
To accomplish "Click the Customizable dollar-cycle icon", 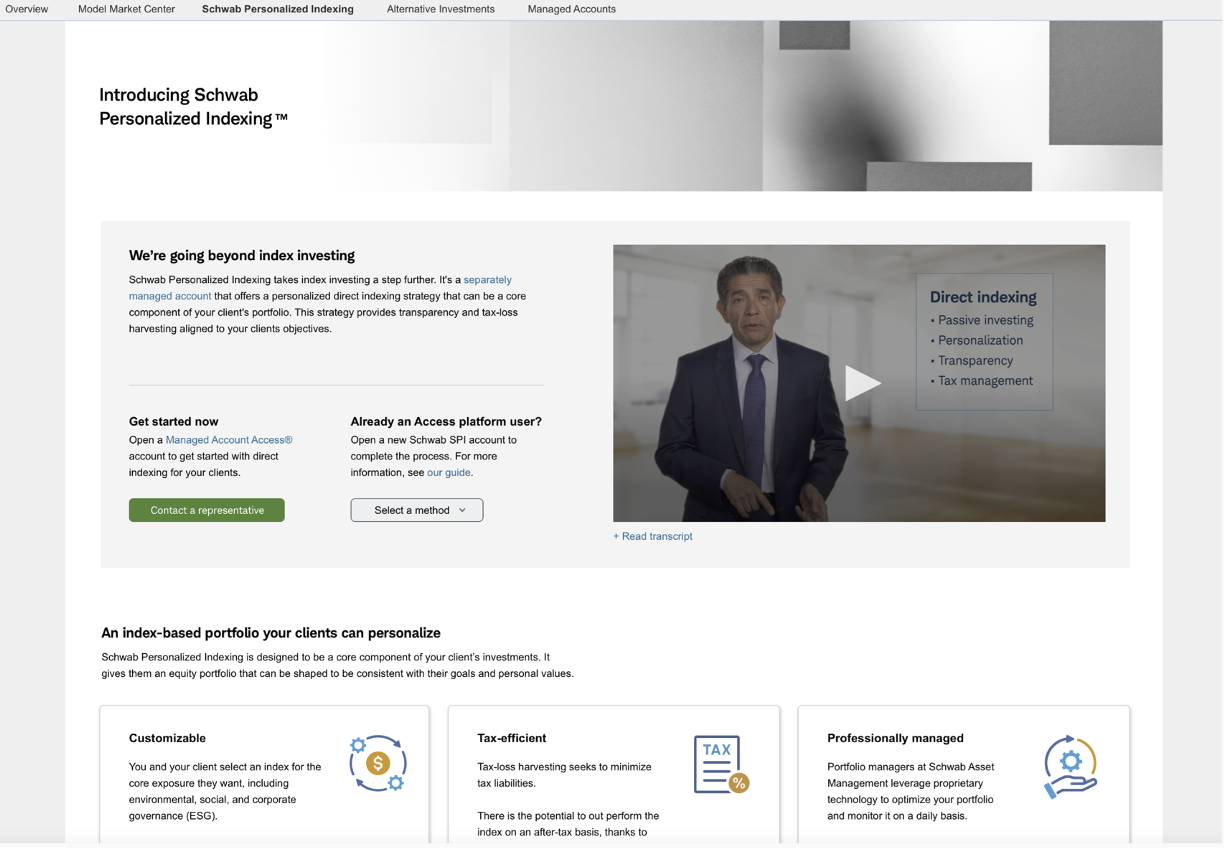I will [378, 764].
